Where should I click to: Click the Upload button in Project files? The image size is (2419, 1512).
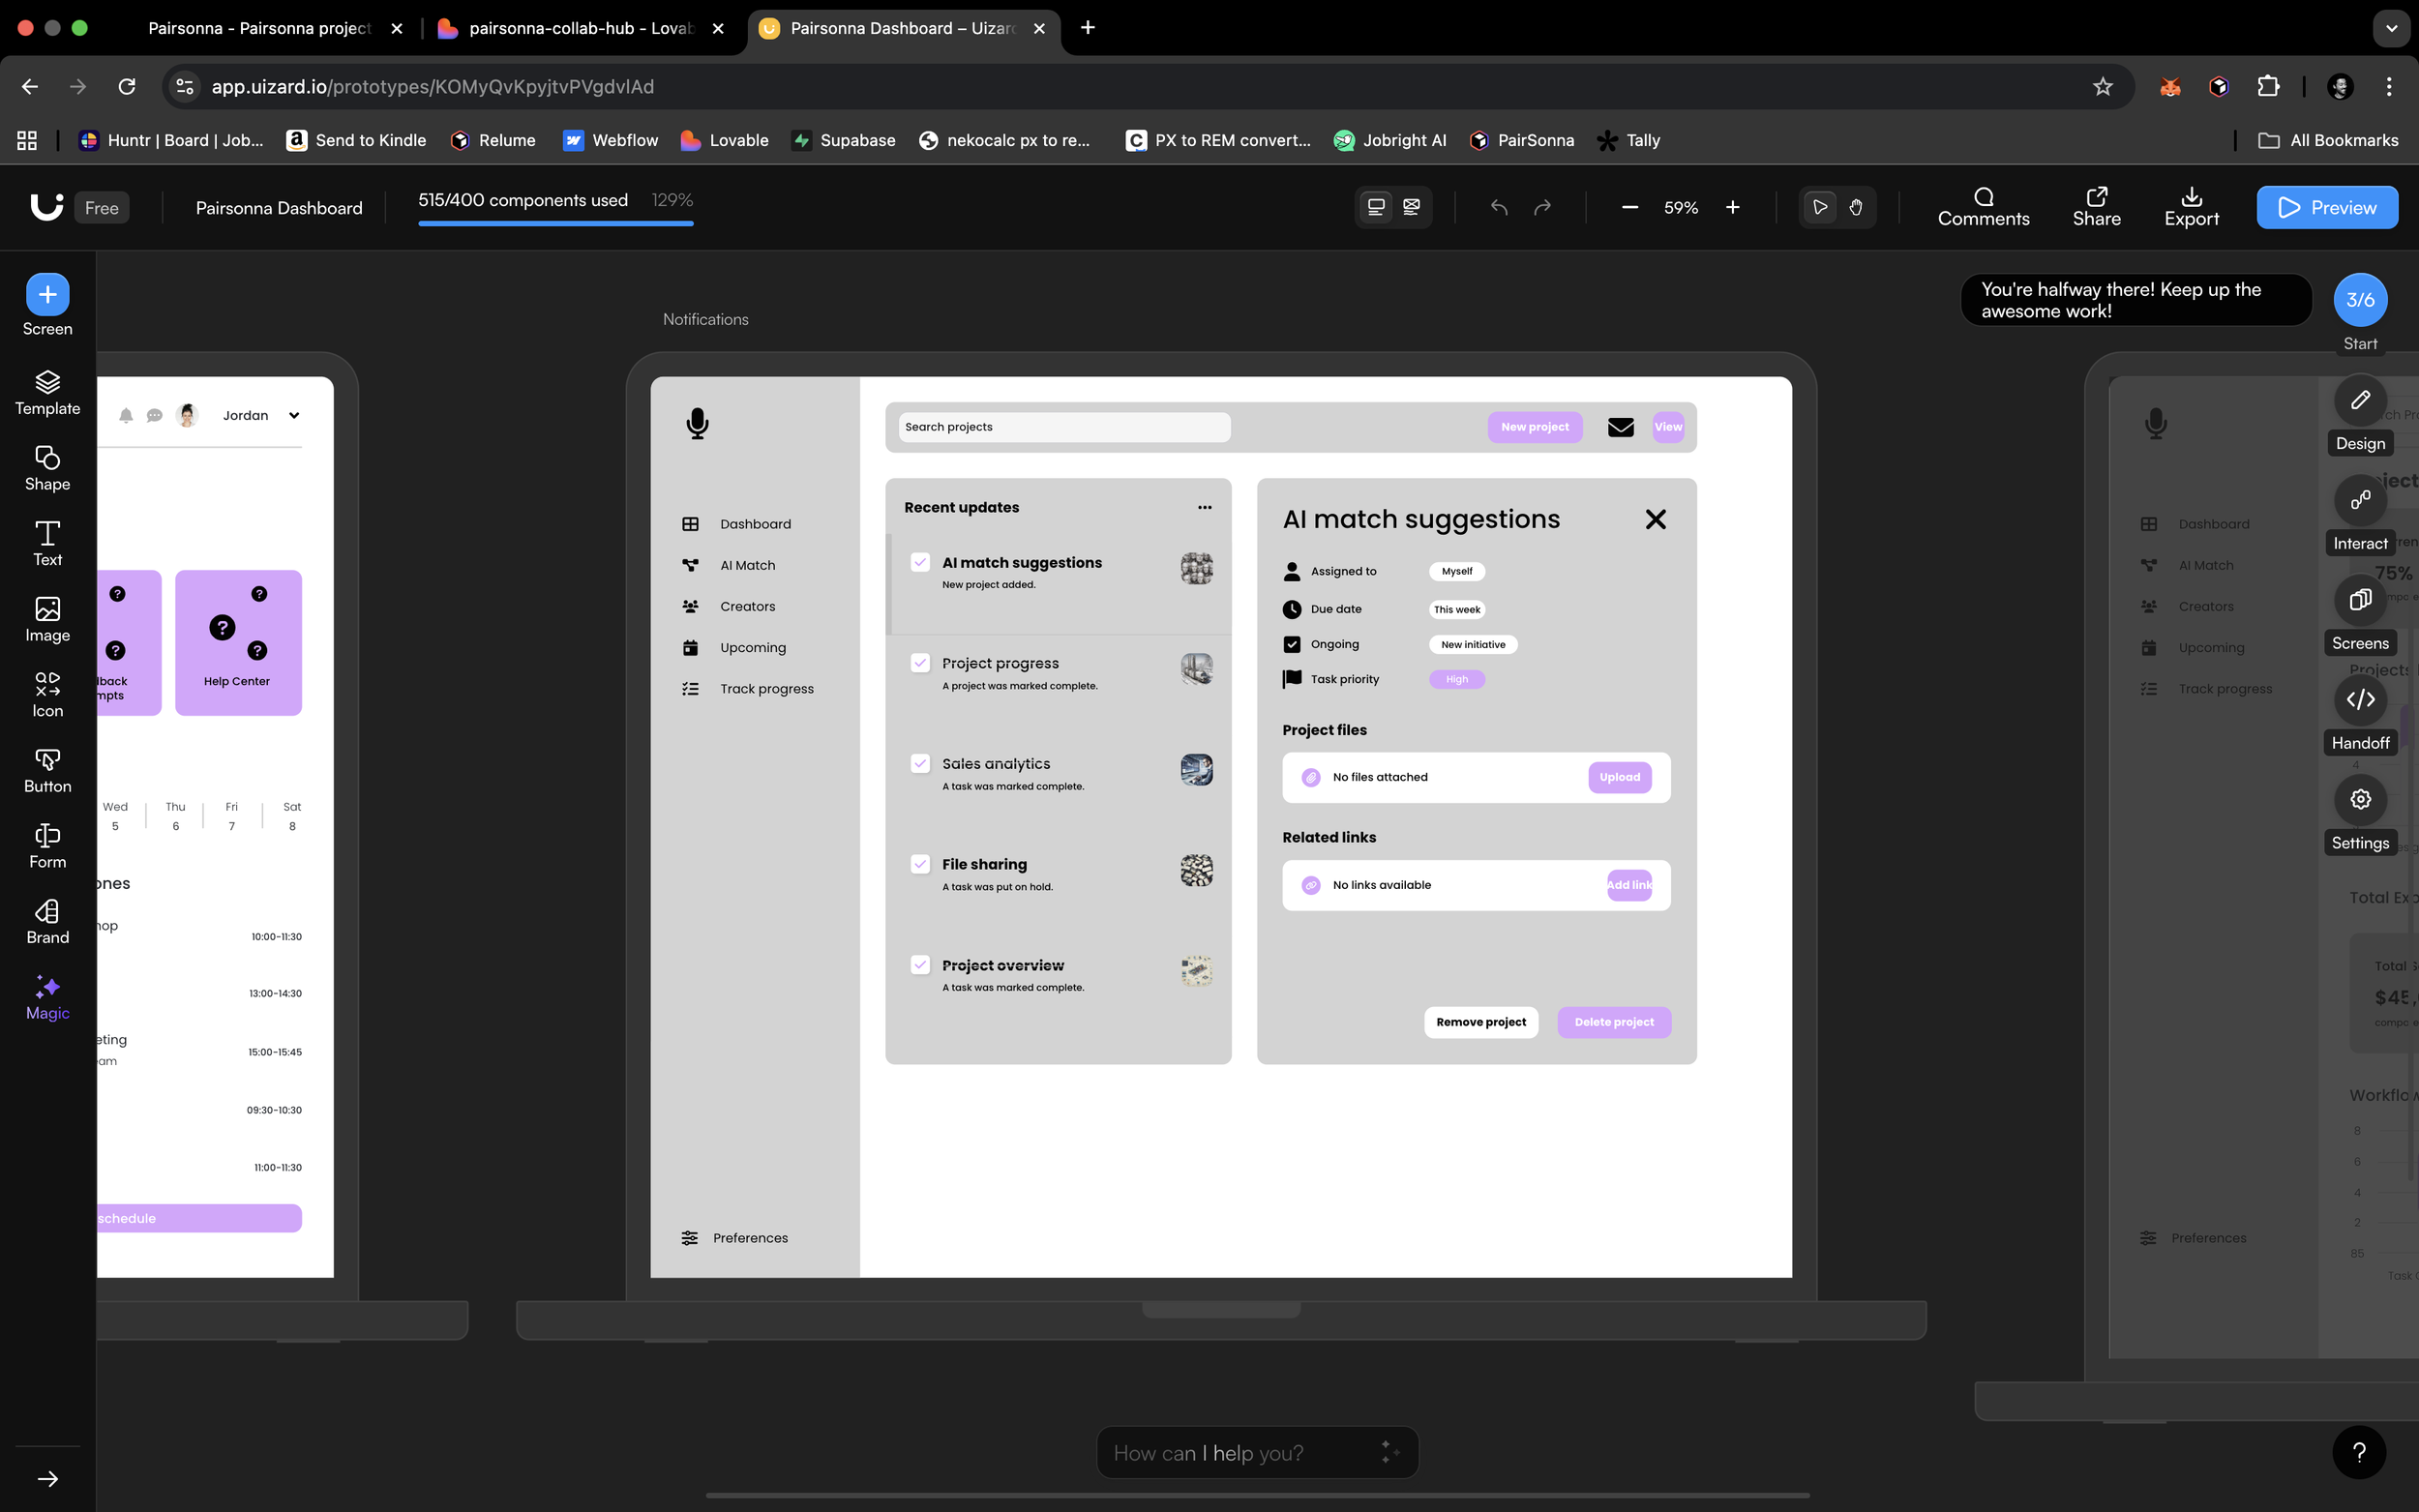point(1619,777)
